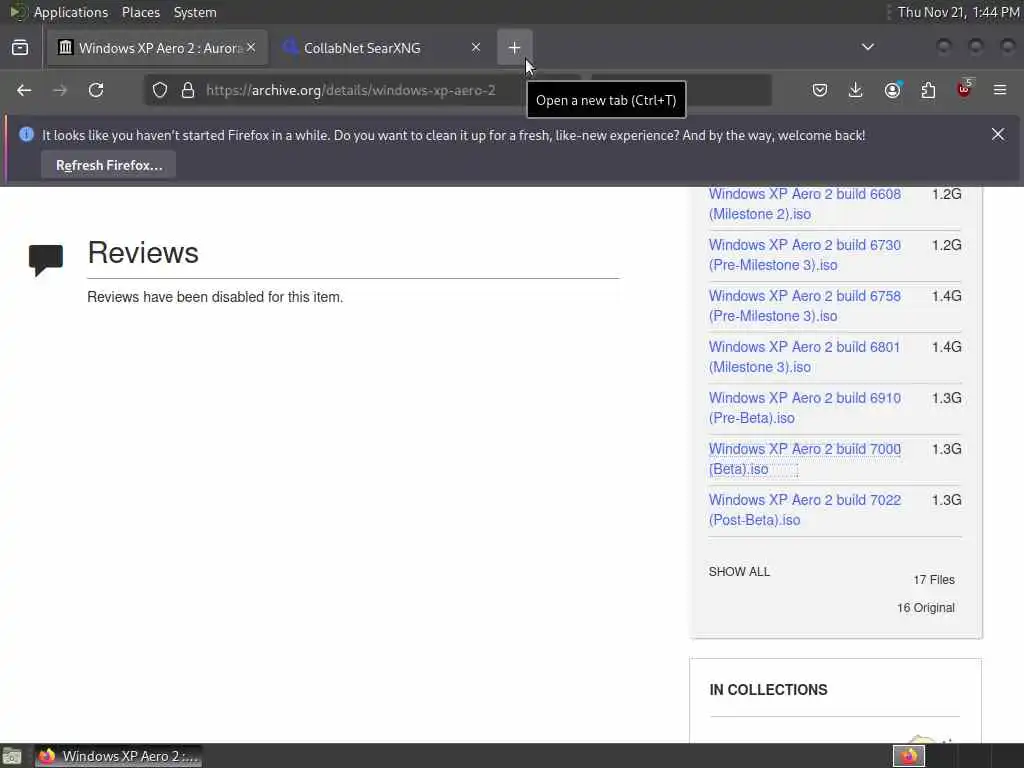Click the forward navigation arrow
This screenshot has height=768, width=1024.
coord(59,90)
